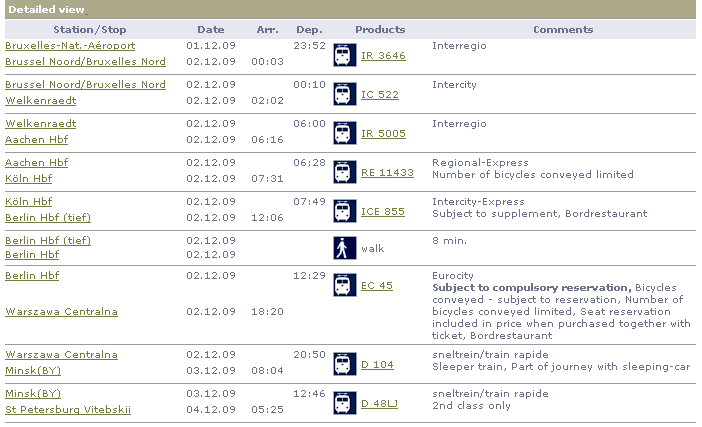Click the train icon beside IR 3646

344,55
